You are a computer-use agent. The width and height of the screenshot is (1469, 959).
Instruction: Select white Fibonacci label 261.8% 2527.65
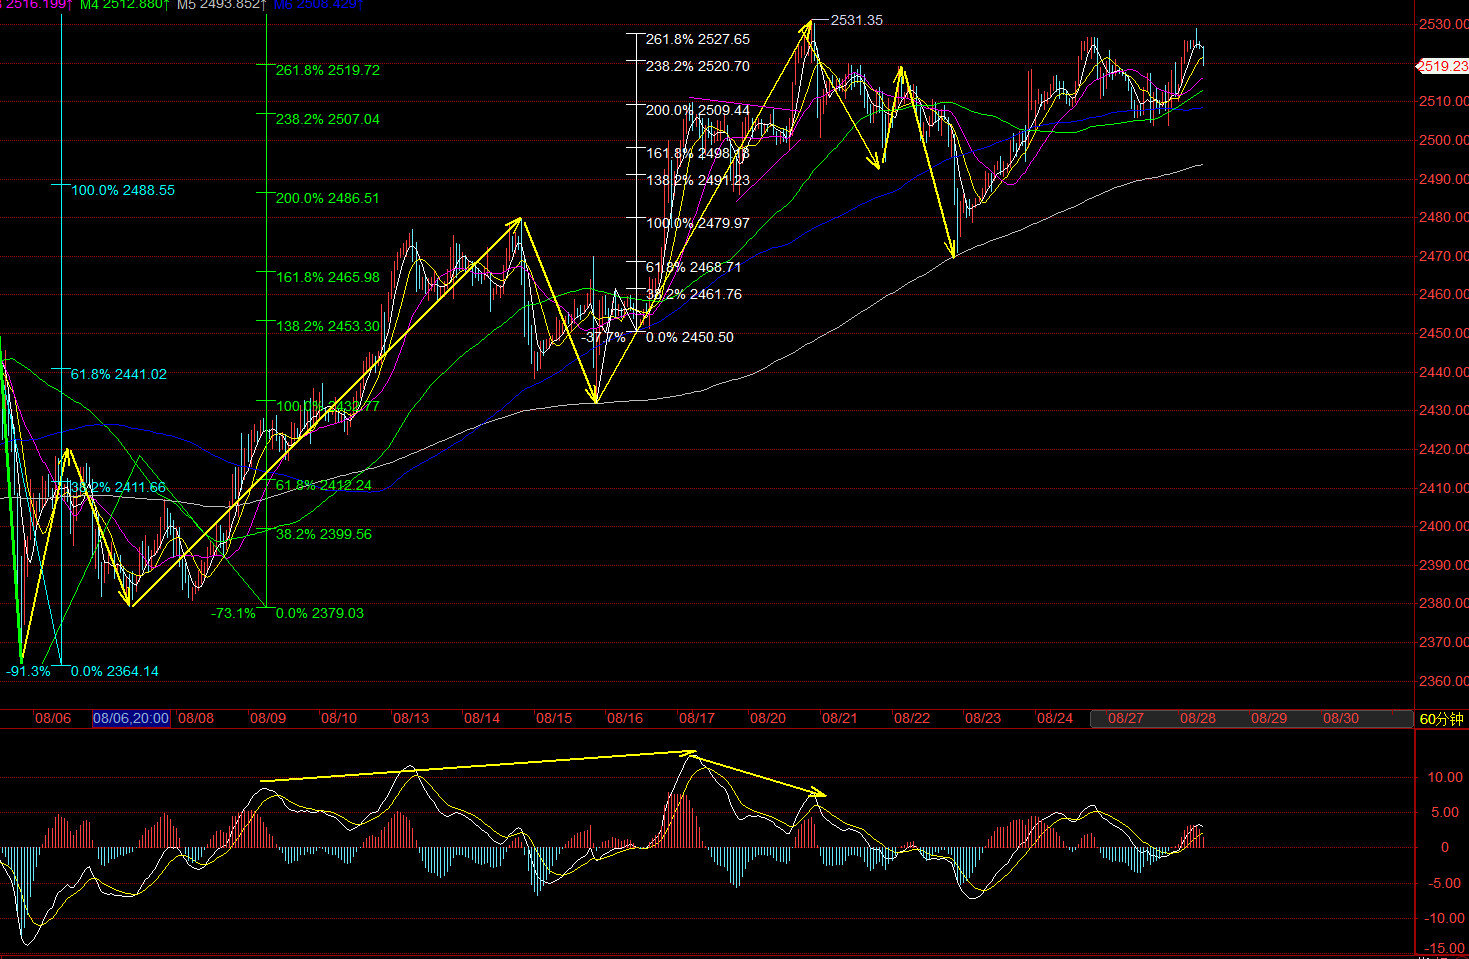pos(697,39)
